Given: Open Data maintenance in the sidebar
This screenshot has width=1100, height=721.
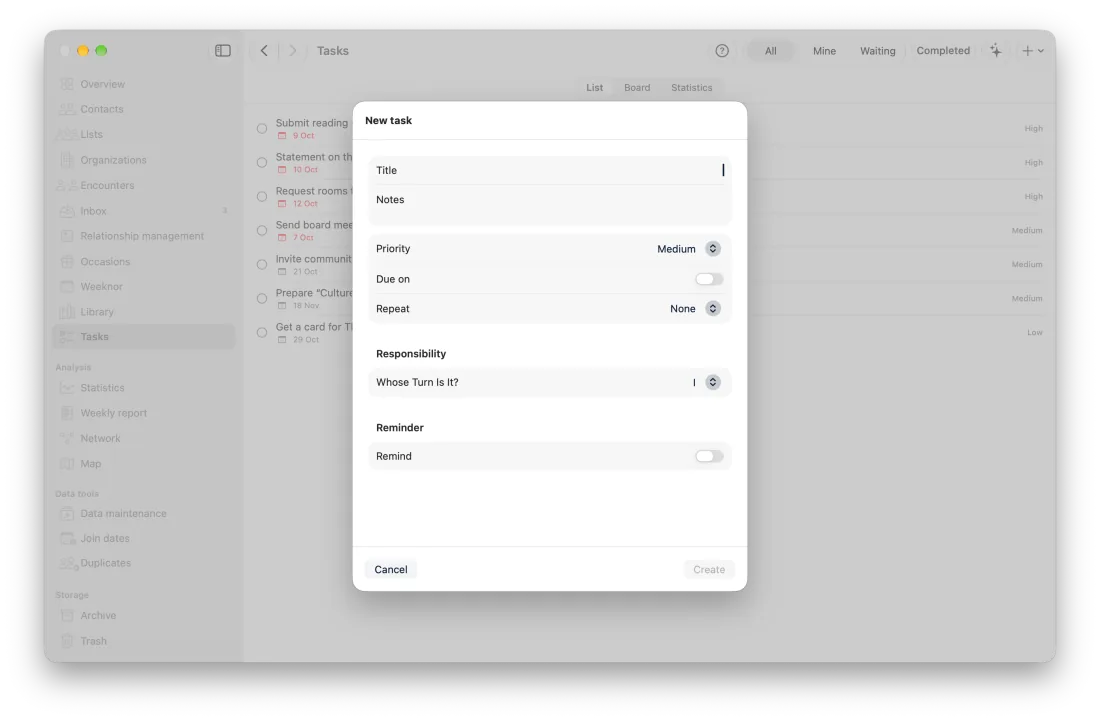Looking at the screenshot, I should click(123, 513).
